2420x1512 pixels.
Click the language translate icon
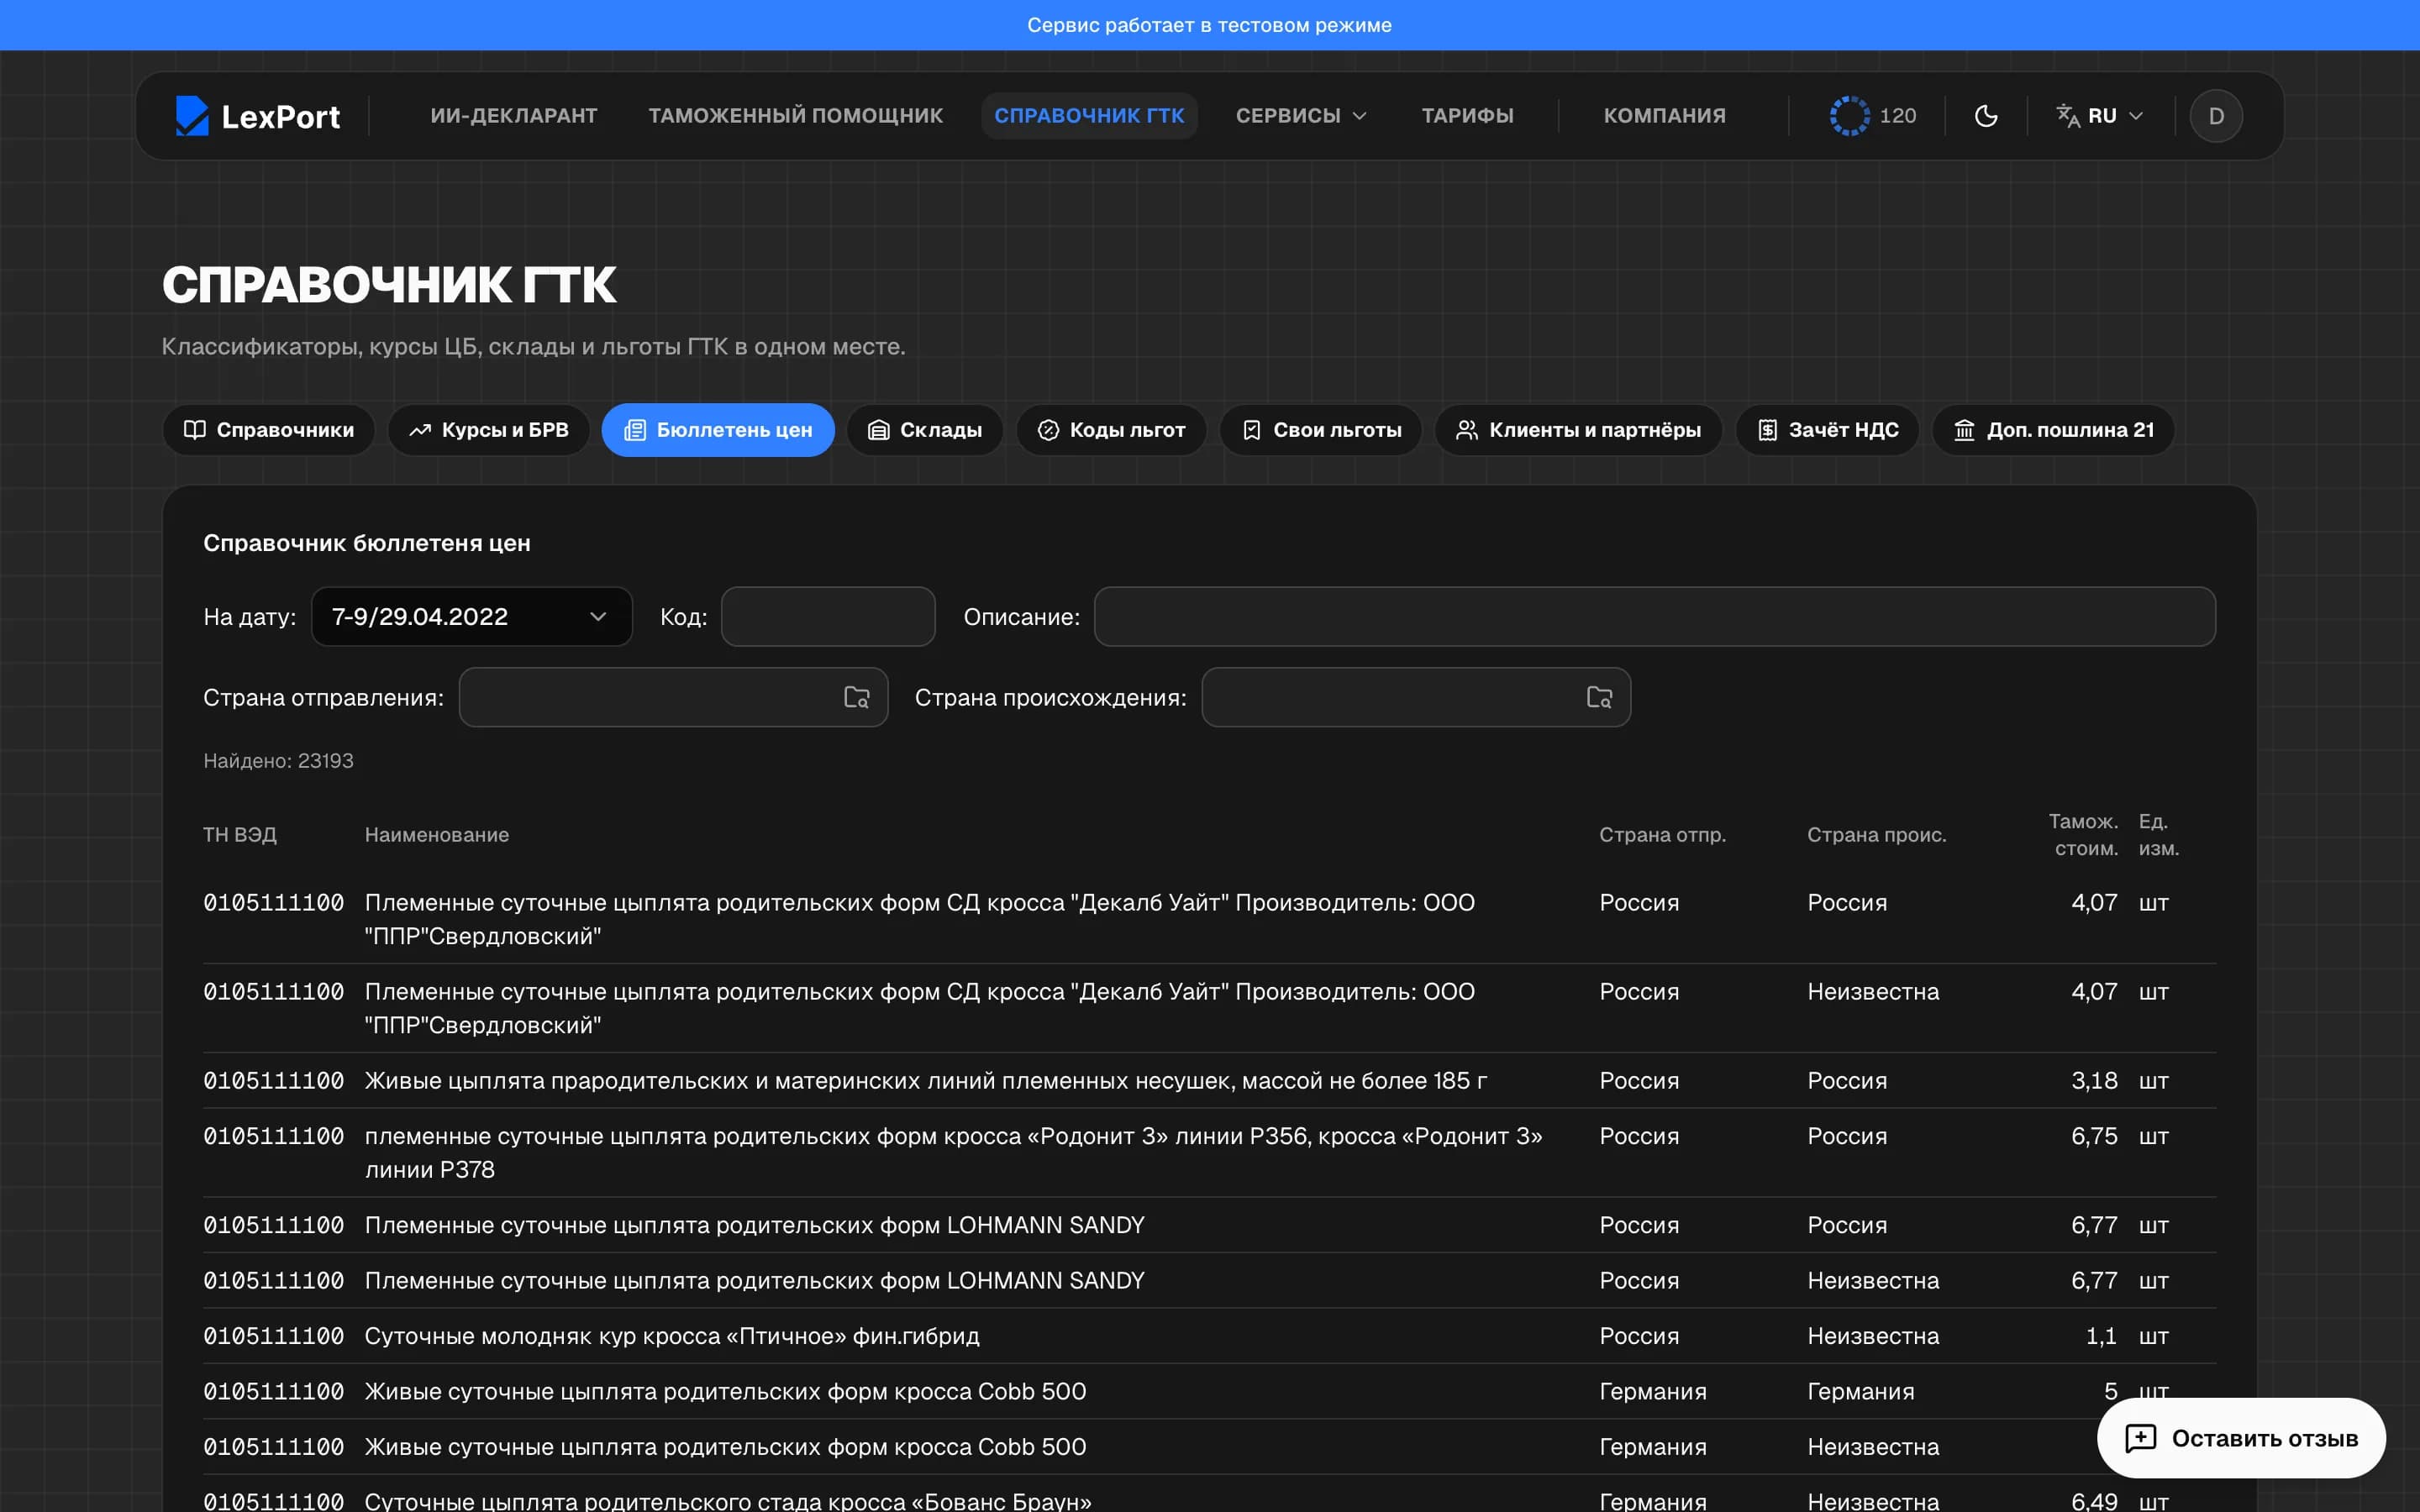(x=2068, y=116)
